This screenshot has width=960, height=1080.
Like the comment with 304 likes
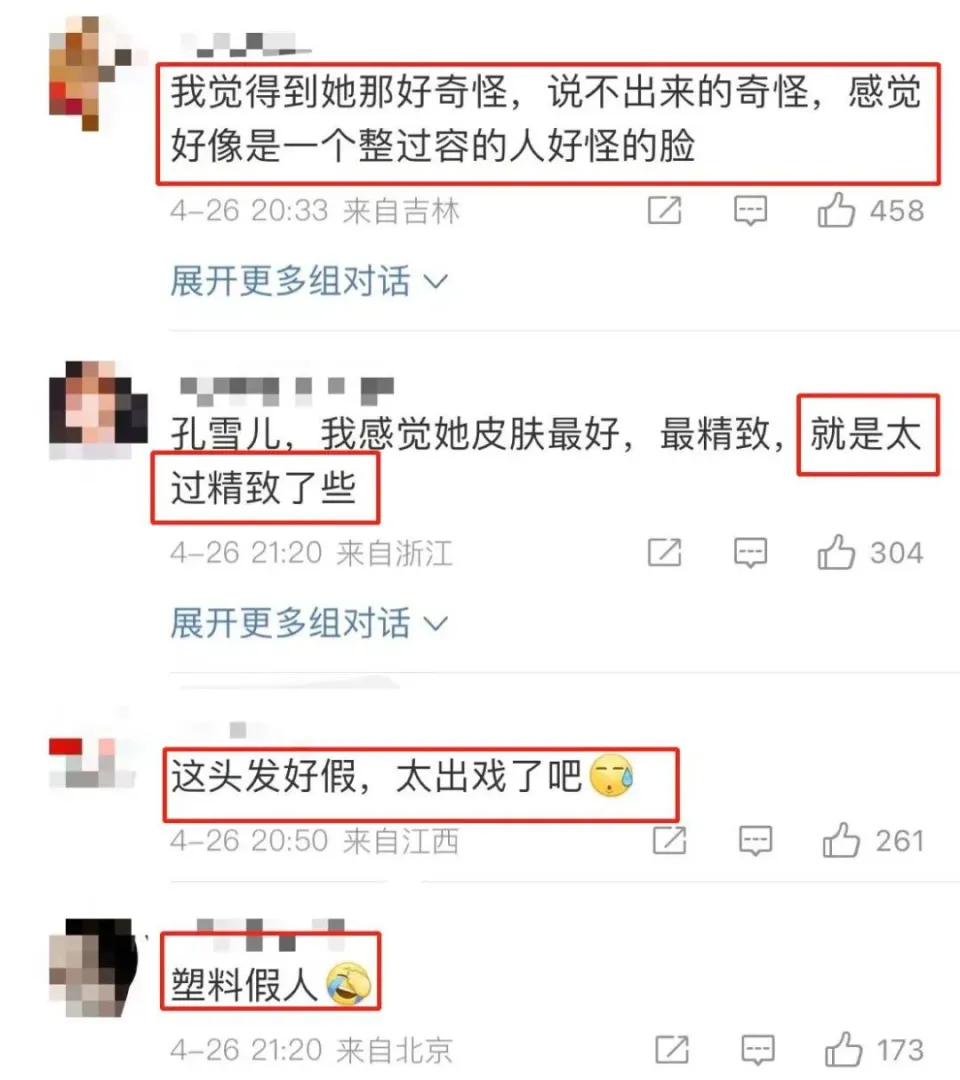[835, 552]
